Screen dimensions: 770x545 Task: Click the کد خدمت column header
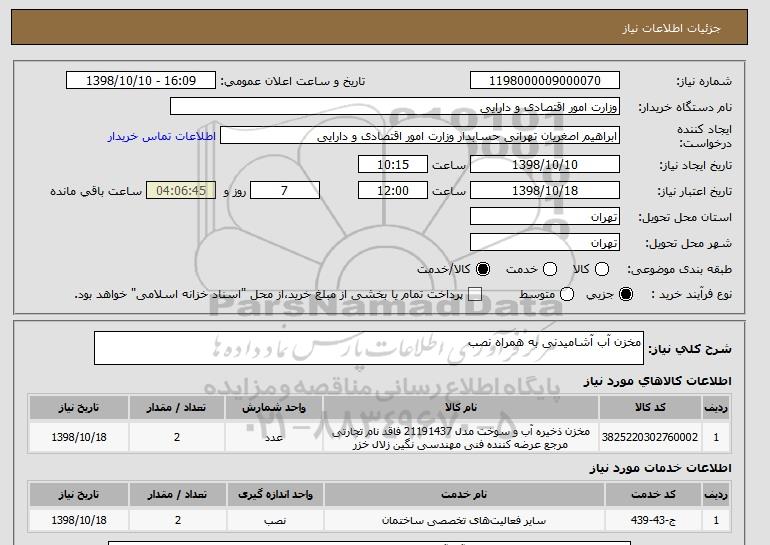tap(653, 494)
